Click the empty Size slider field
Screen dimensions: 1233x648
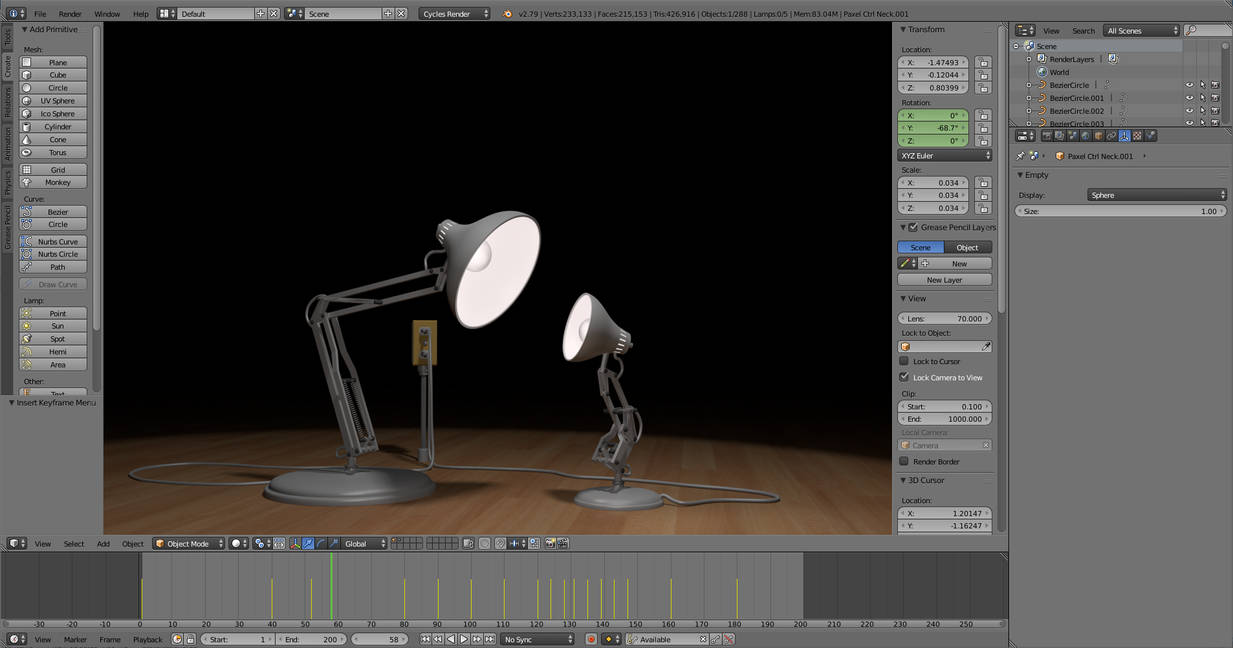pos(1120,211)
